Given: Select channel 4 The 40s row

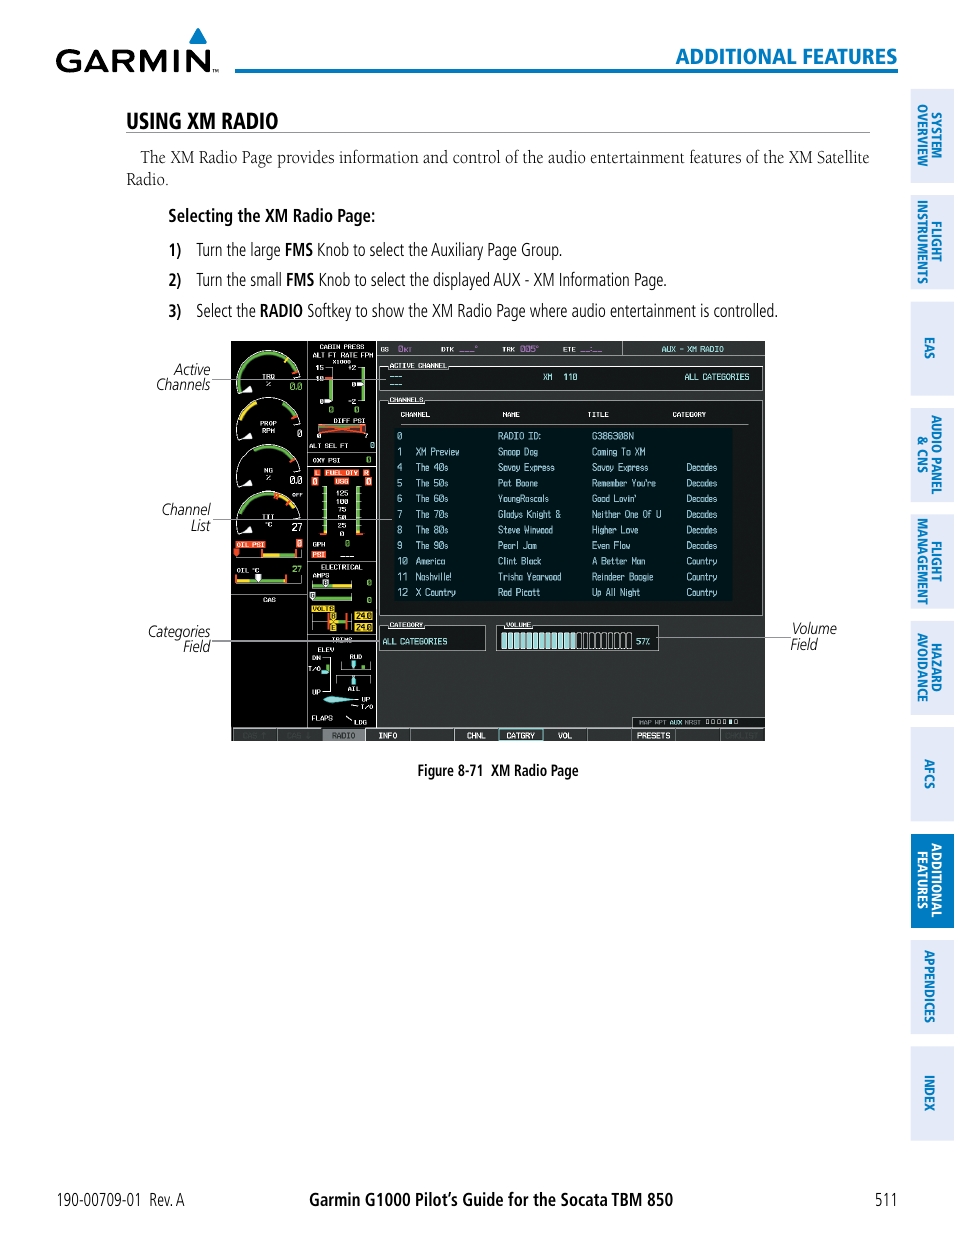Looking at the screenshot, I should 563,467.
